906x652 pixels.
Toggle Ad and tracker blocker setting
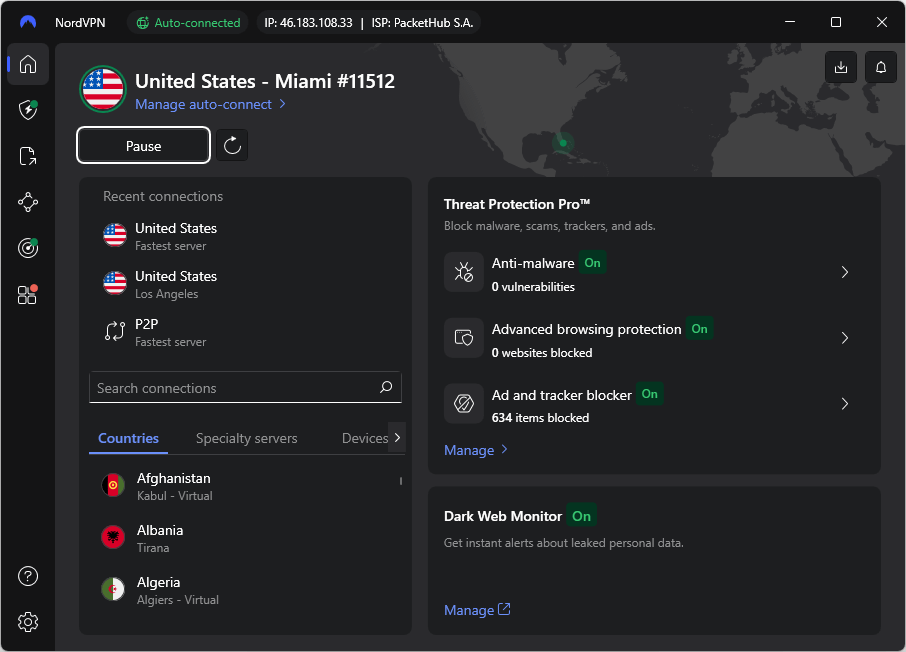click(649, 394)
